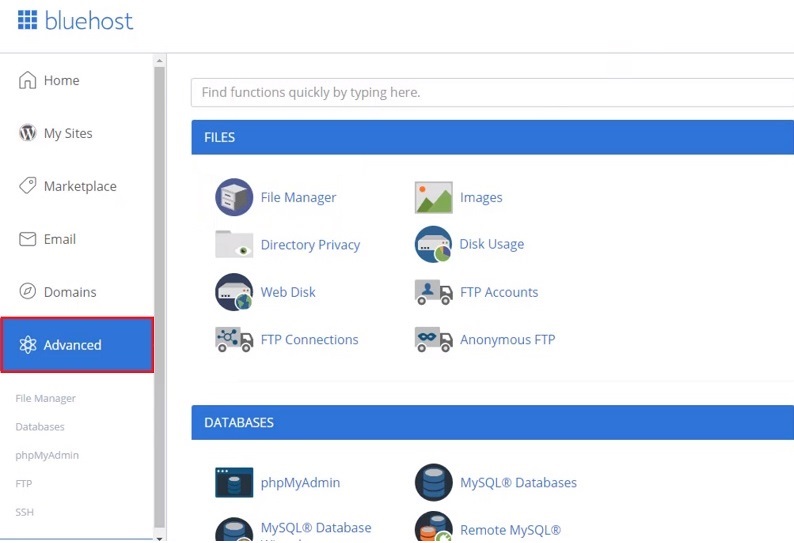This screenshot has width=794, height=543.
Task: Open the Disk Usage pie chart icon
Action: [x=433, y=244]
